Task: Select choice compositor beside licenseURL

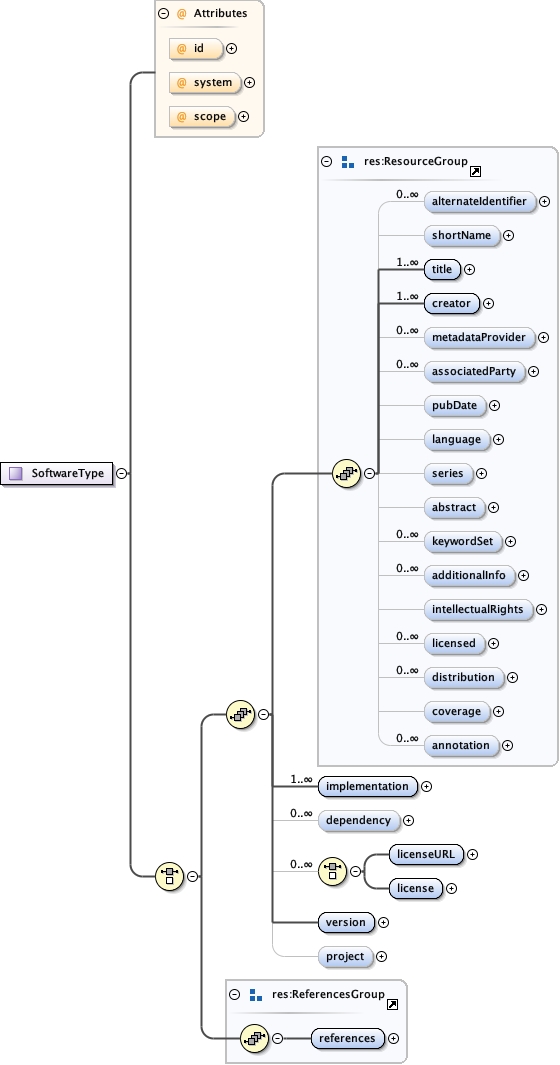Action: (333, 871)
